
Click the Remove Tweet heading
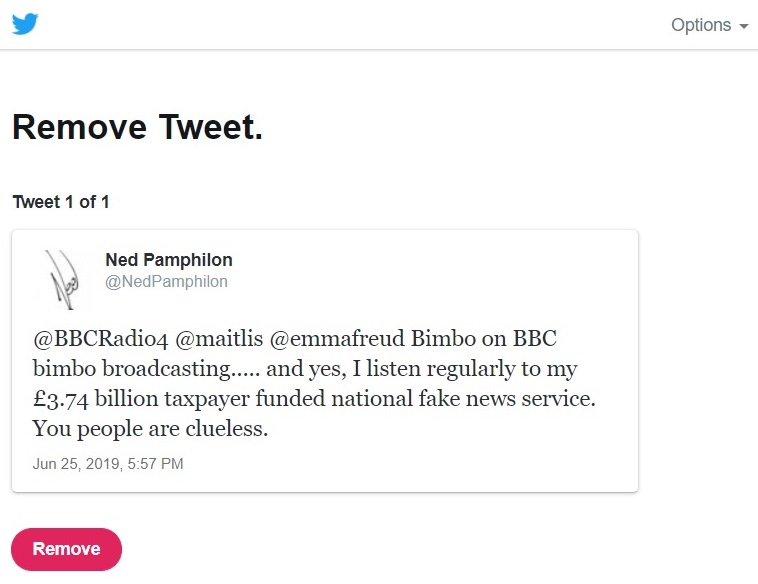click(x=137, y=127)
